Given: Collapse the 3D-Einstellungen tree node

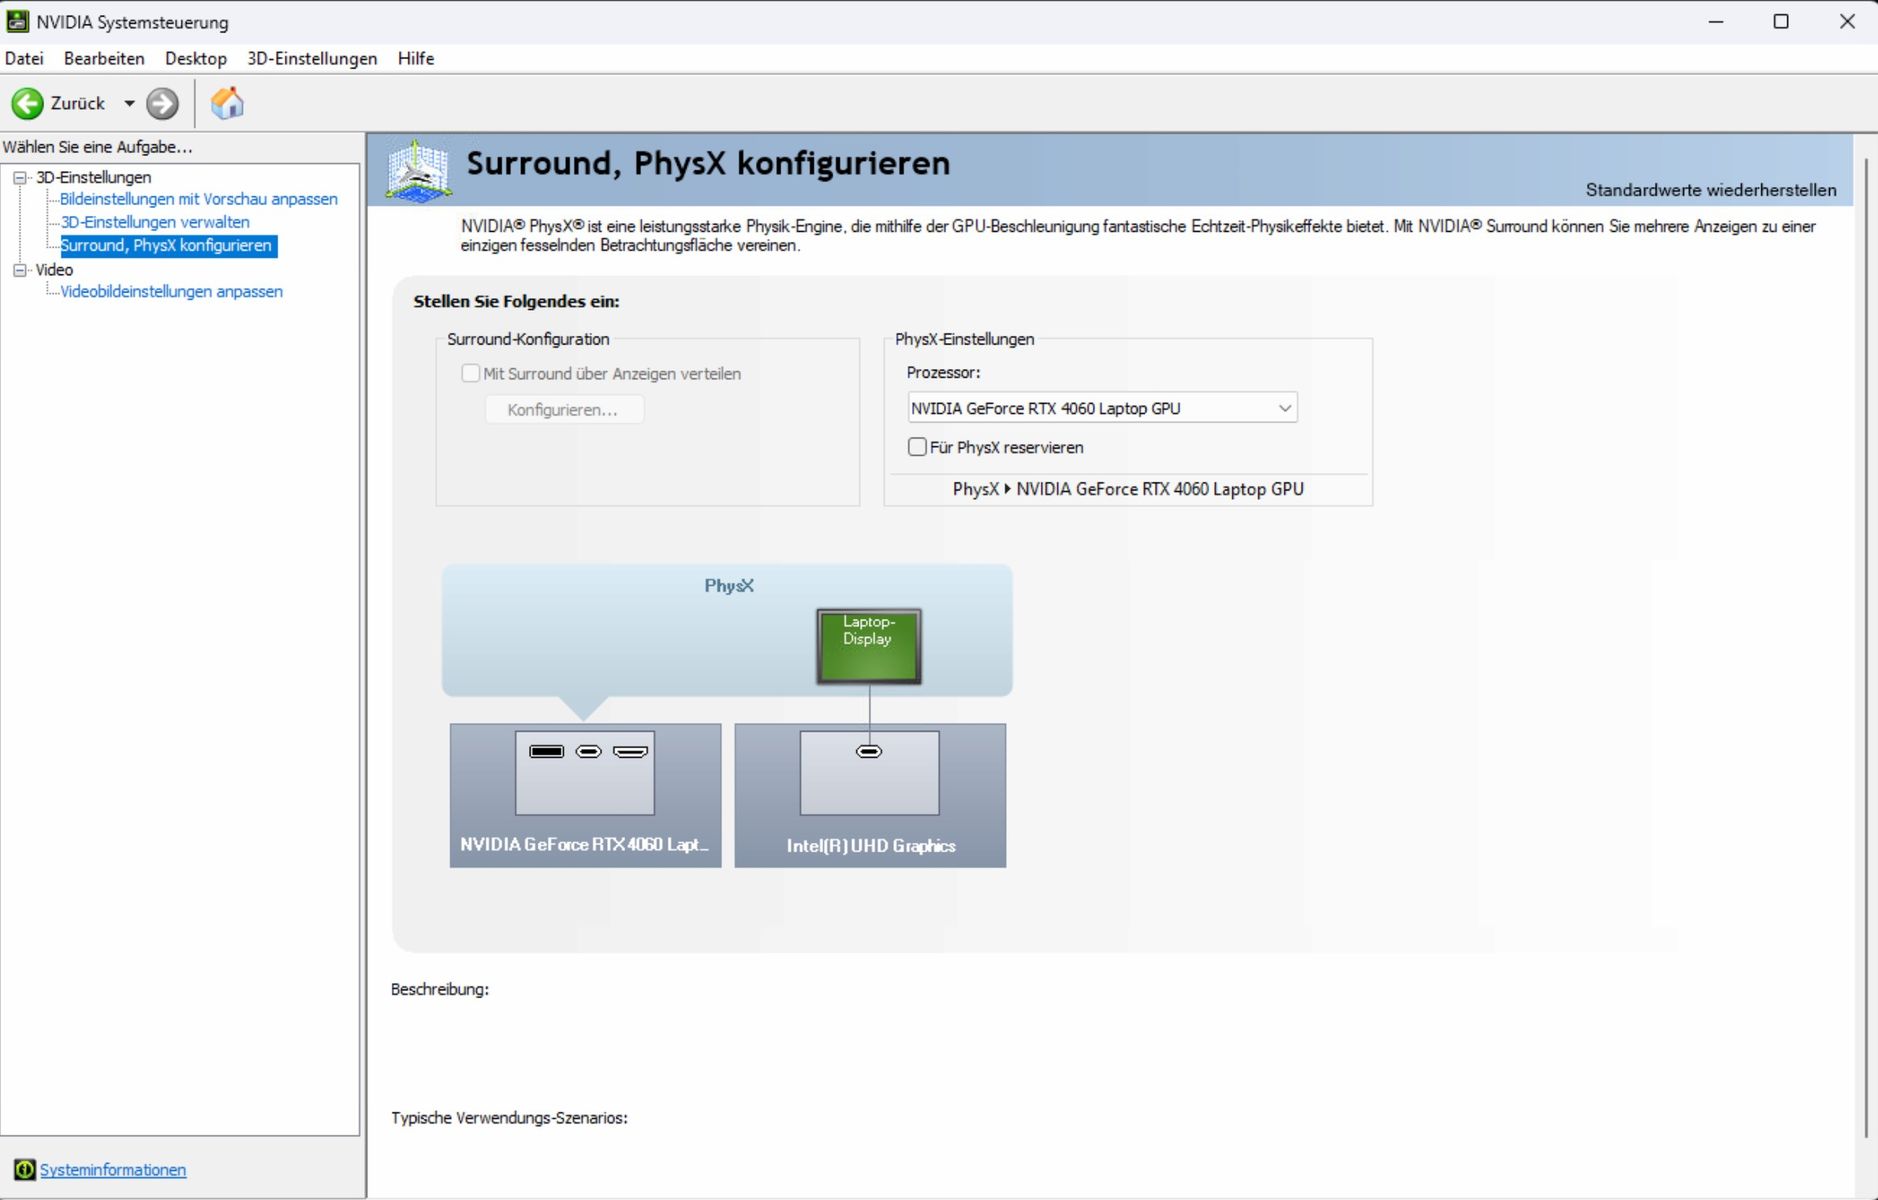Looking at the screenshot, I should (20, 177).
